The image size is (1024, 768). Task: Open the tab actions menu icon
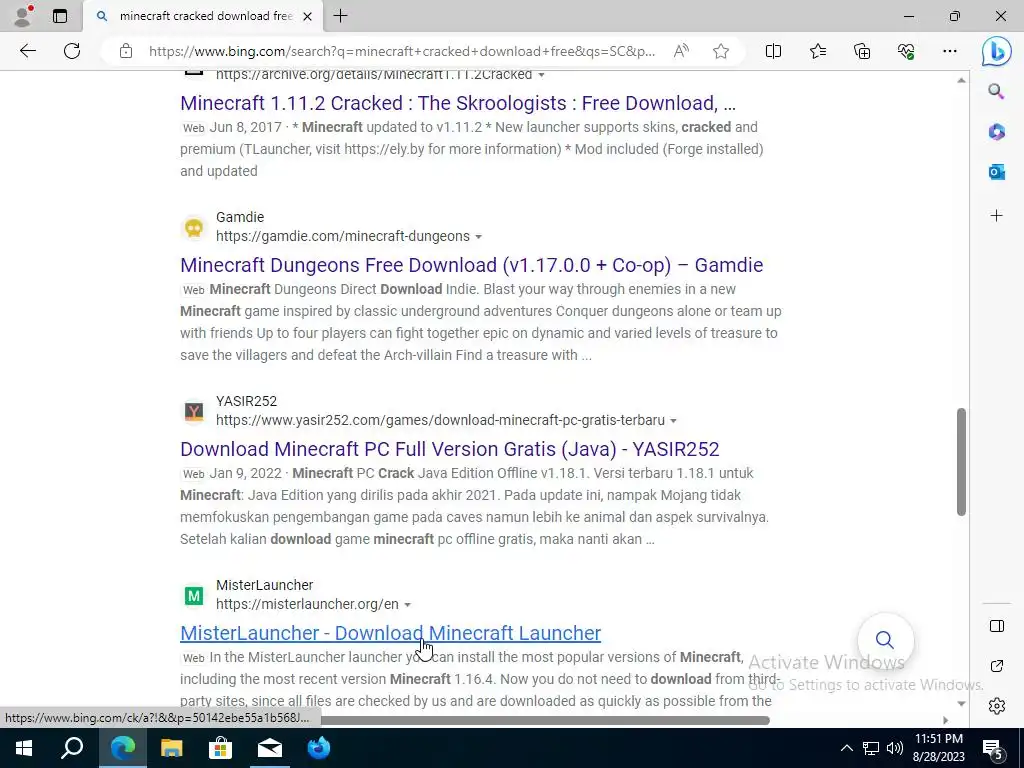click(x=60, y=16)
